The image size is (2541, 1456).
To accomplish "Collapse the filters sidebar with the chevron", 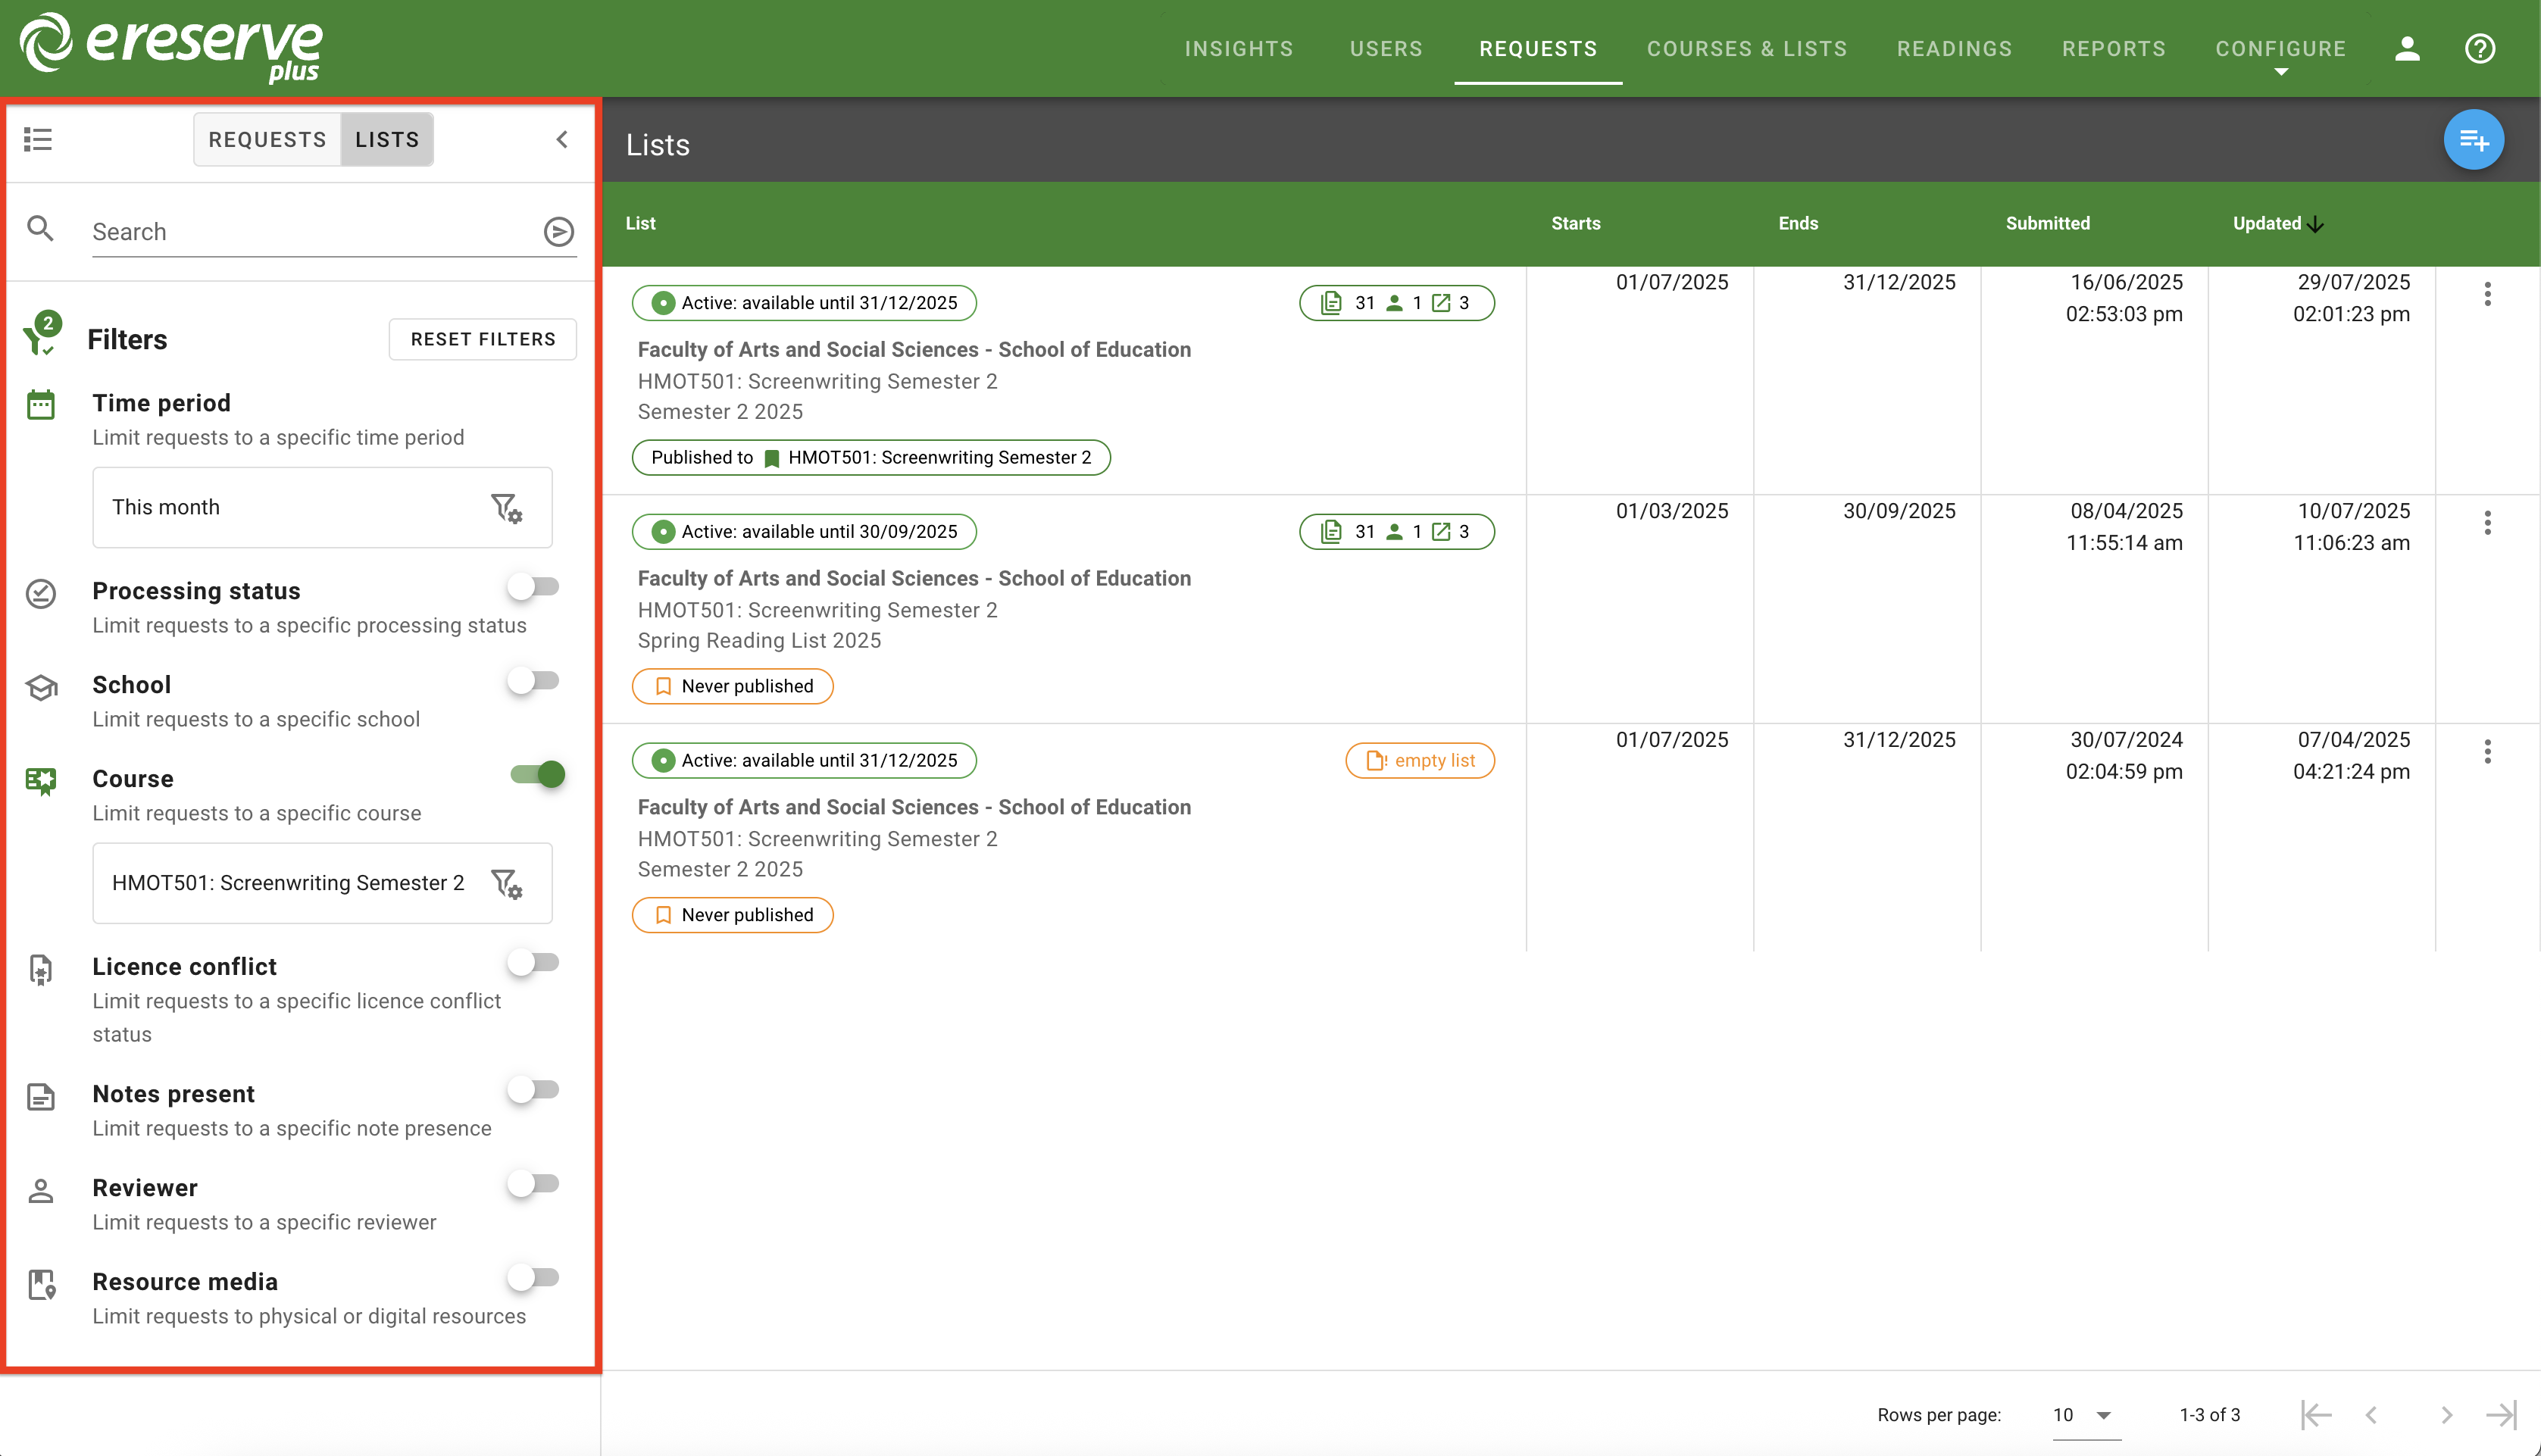I will (561, 139).
